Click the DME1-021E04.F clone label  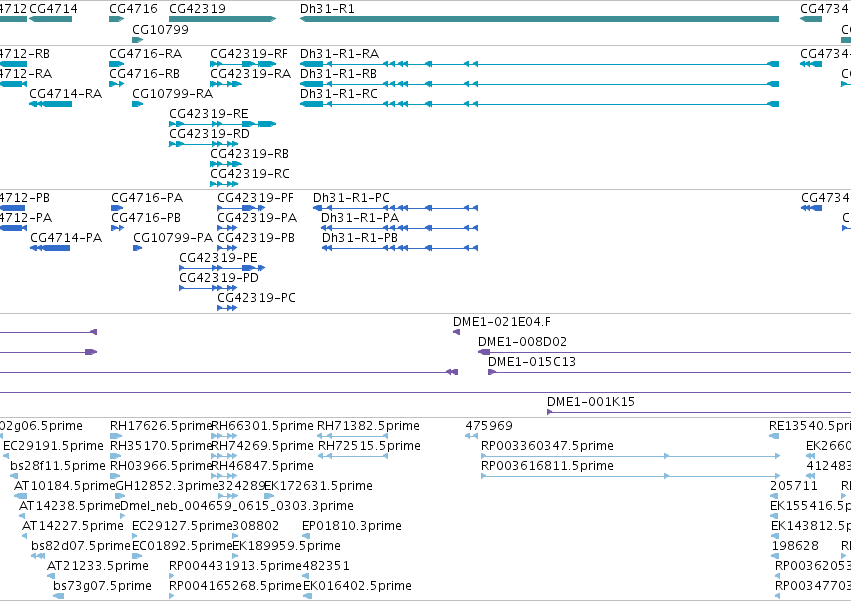coord(502,322)
